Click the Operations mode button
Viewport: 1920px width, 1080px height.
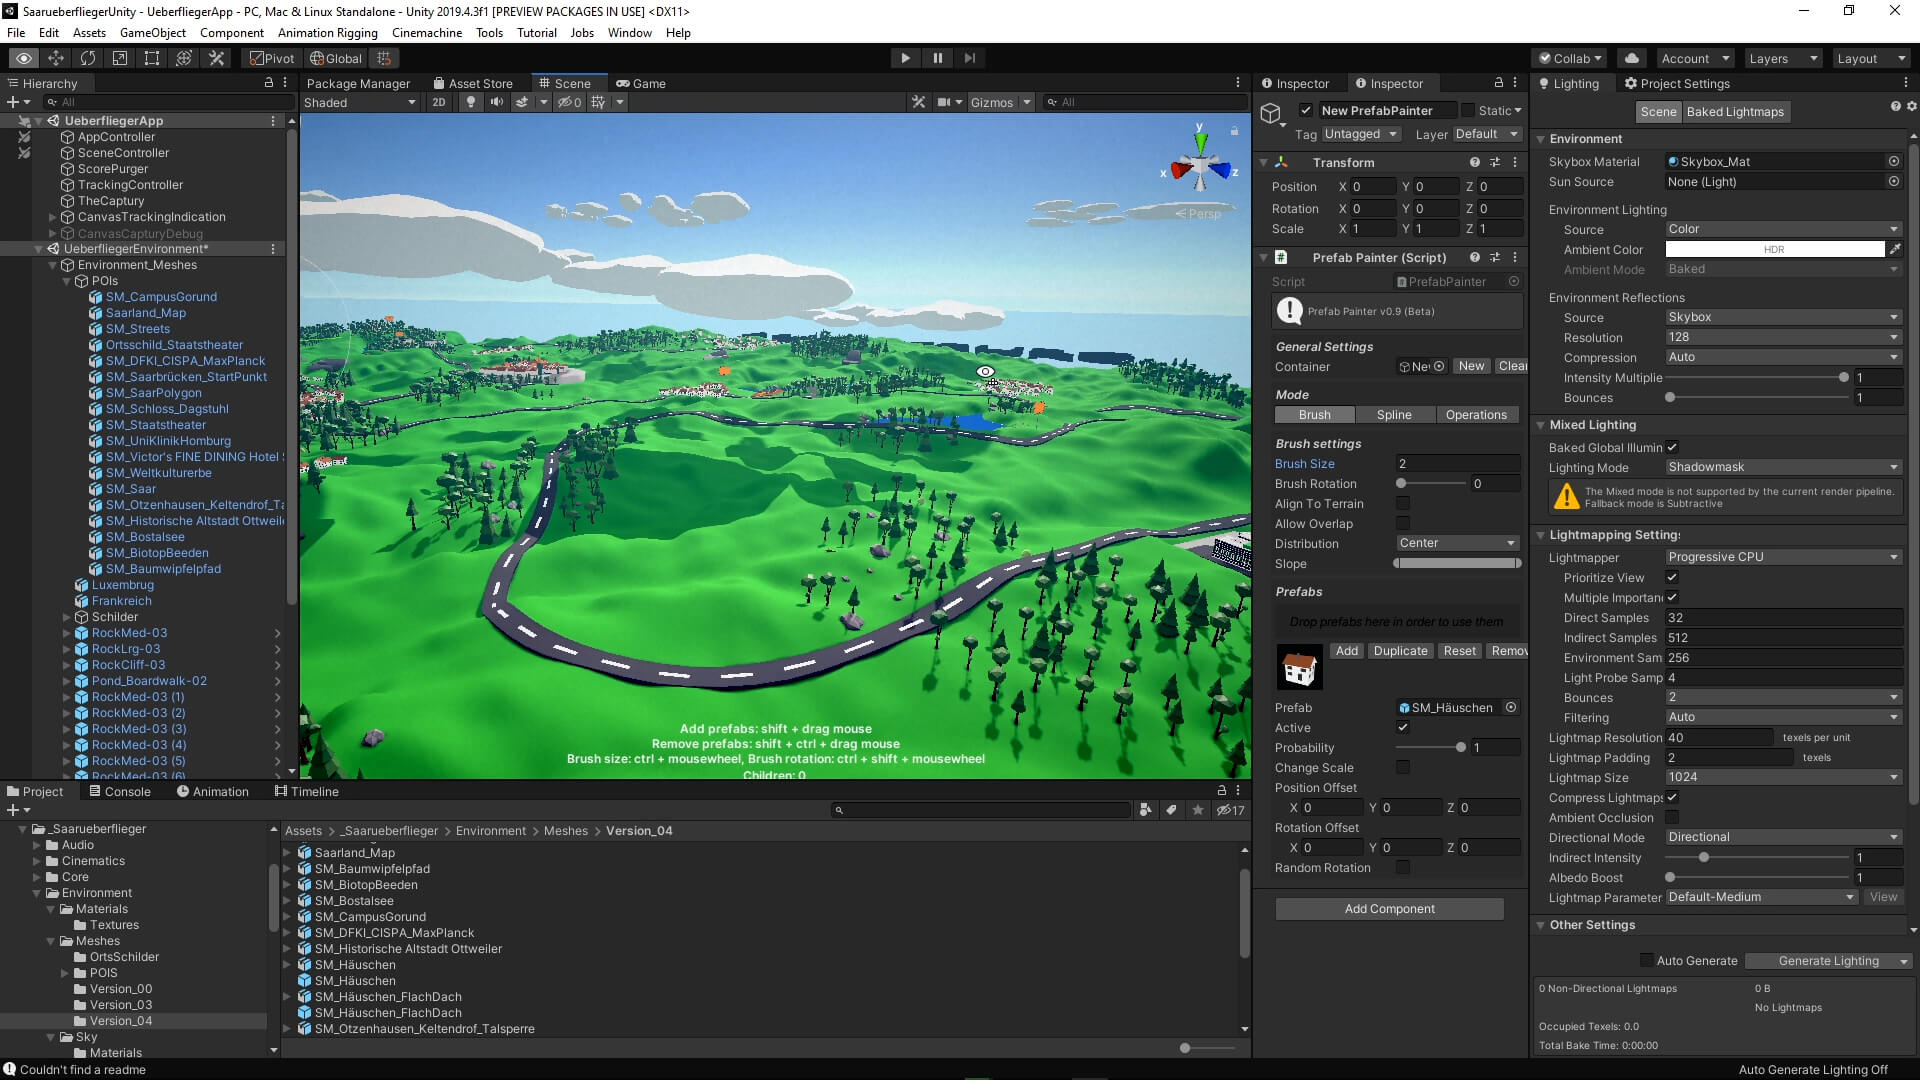1476,414
